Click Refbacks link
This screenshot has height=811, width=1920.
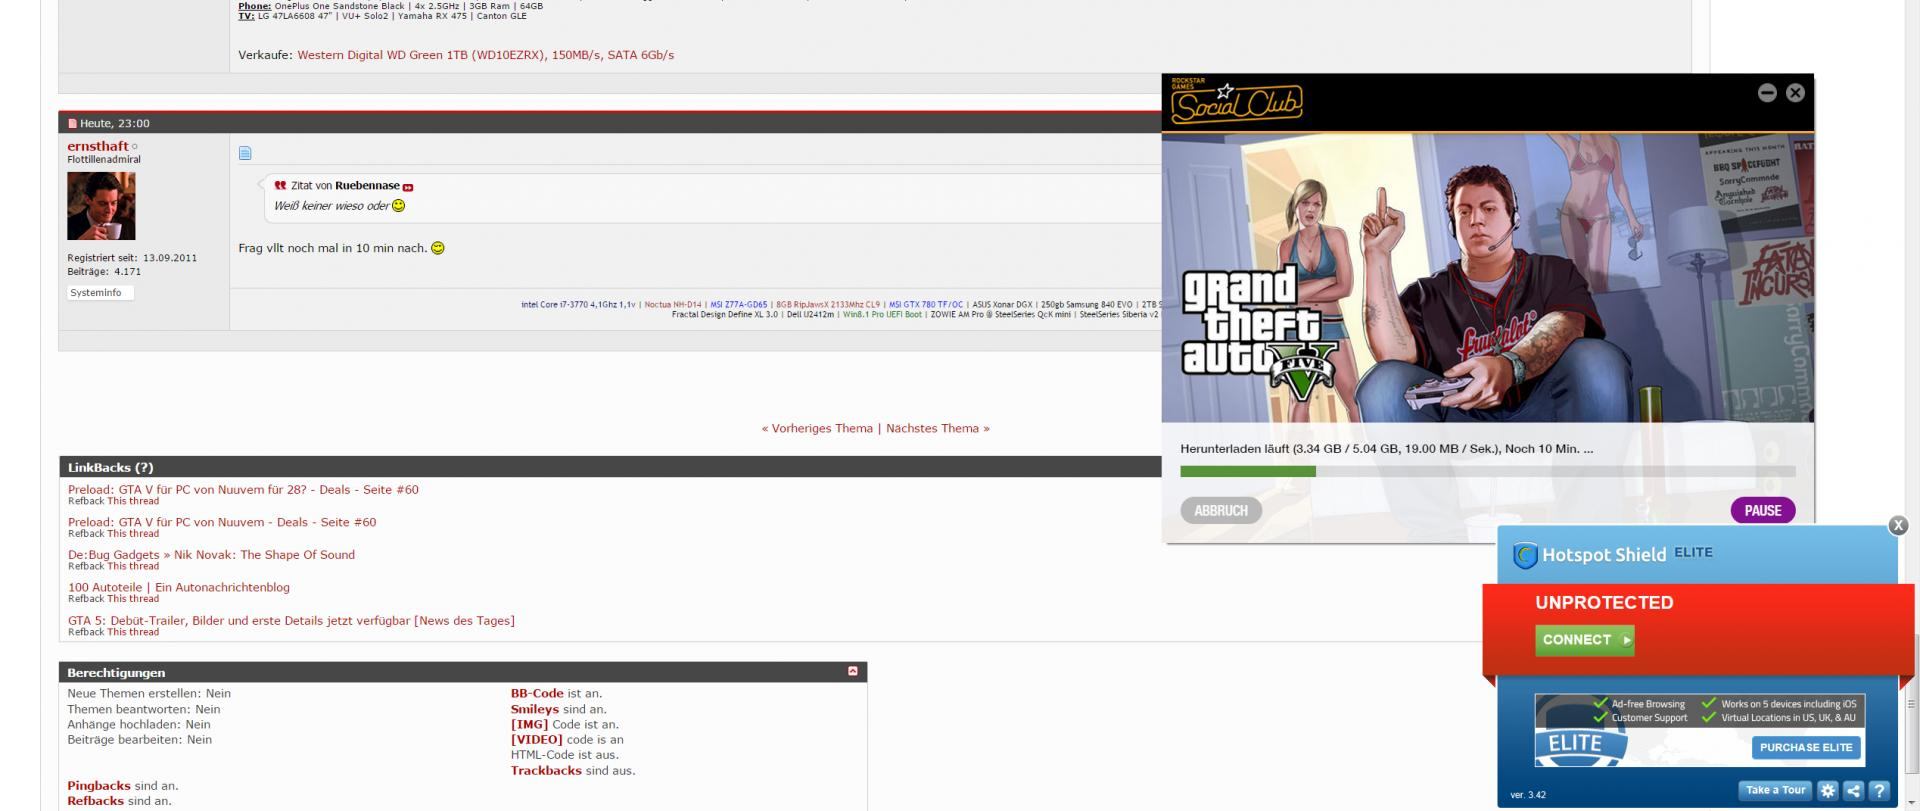coord(96,801)
